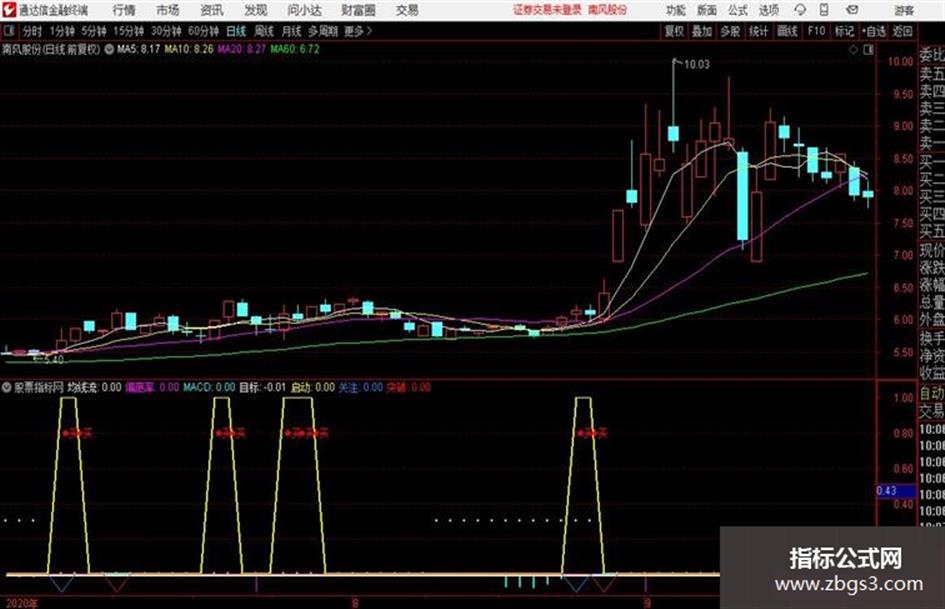Viewport: 945px width, 609px height.
Task: Open the 版面 menu
Action: pos(706,10)
